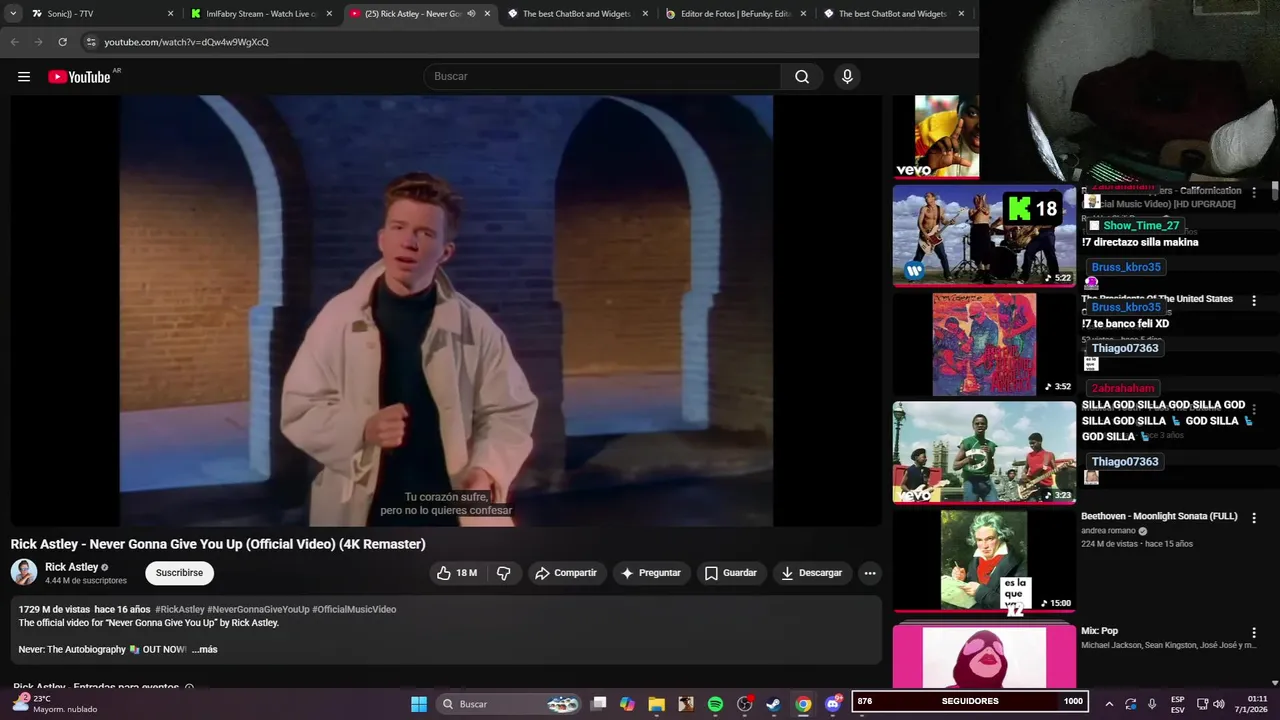
Task: Open Steam from the taskbar
Action: tap(773, 704)
